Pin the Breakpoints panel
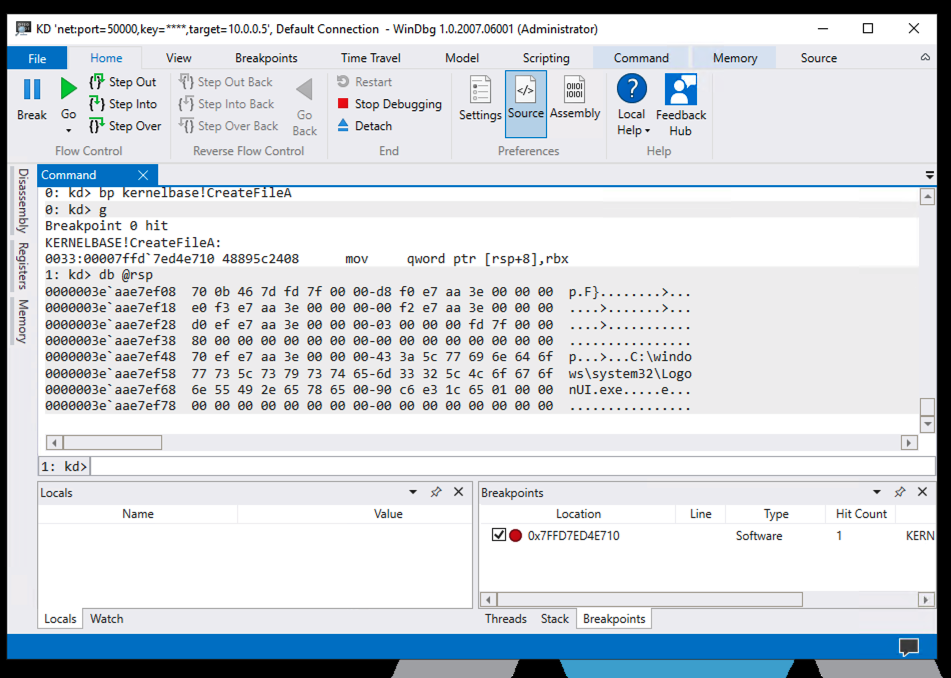 900,492
